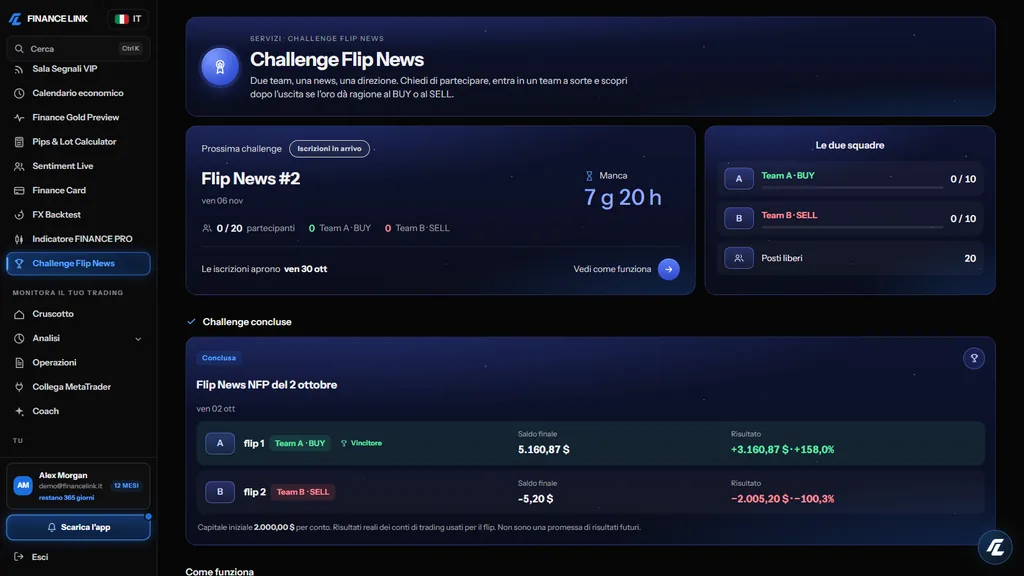Expand the Analisi submenu chevron
Image resolution: width=1024 pixels, height=576 pixels.
click(138, 339)
